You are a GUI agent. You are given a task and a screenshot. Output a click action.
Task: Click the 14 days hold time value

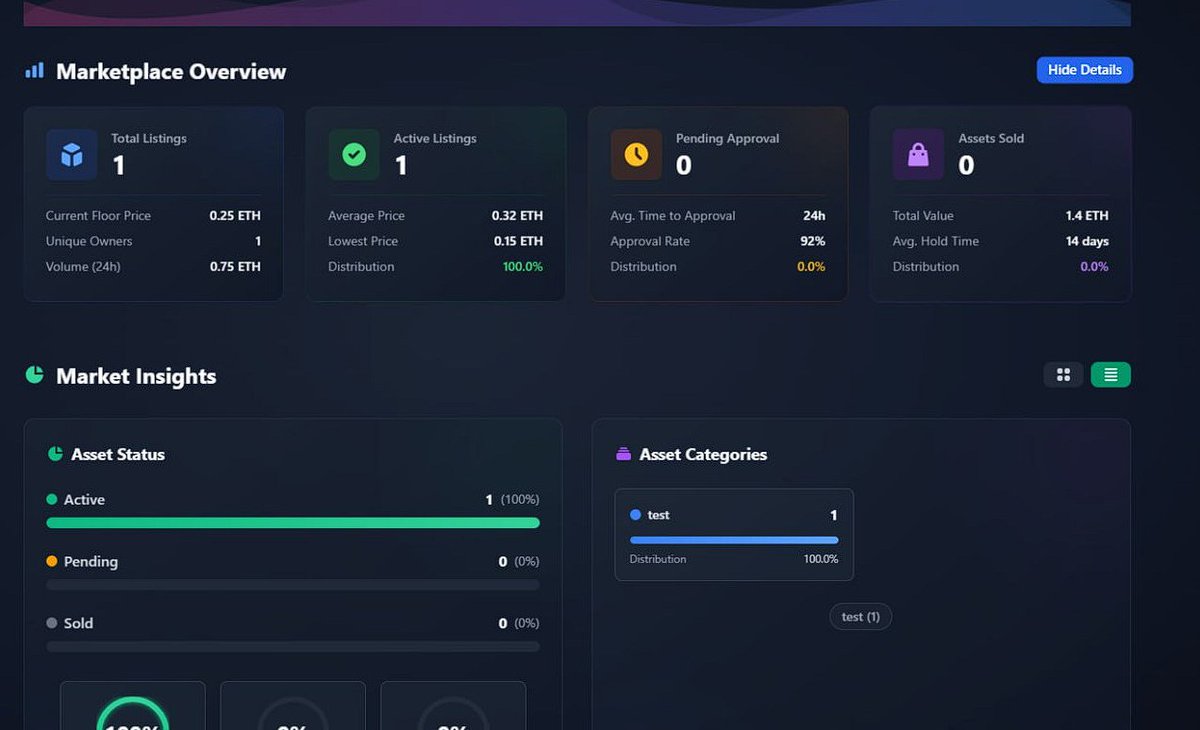click(1087, 241)
